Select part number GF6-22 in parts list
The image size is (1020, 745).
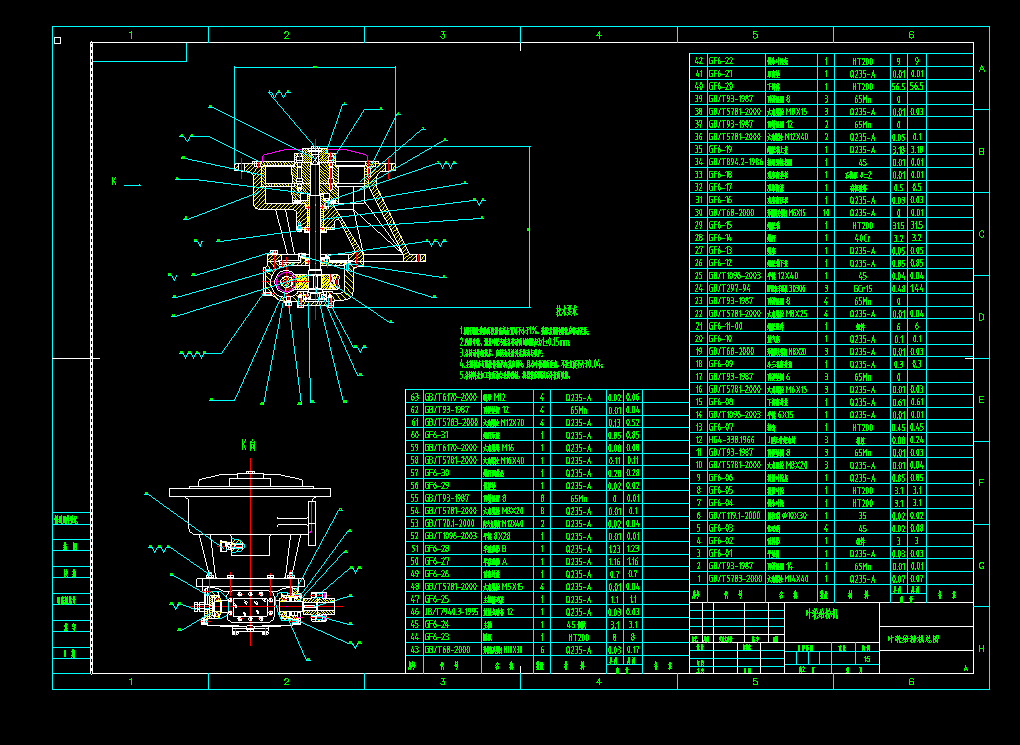pyautogui.click(x=721, y=61)
